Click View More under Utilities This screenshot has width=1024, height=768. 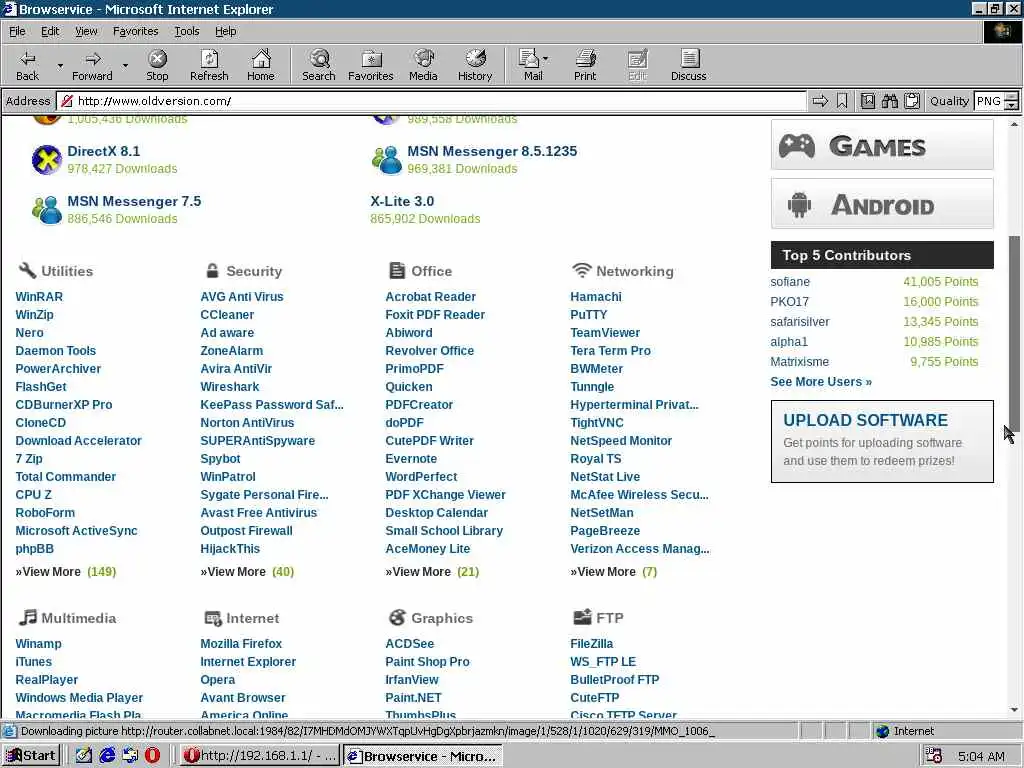[48, 572]
